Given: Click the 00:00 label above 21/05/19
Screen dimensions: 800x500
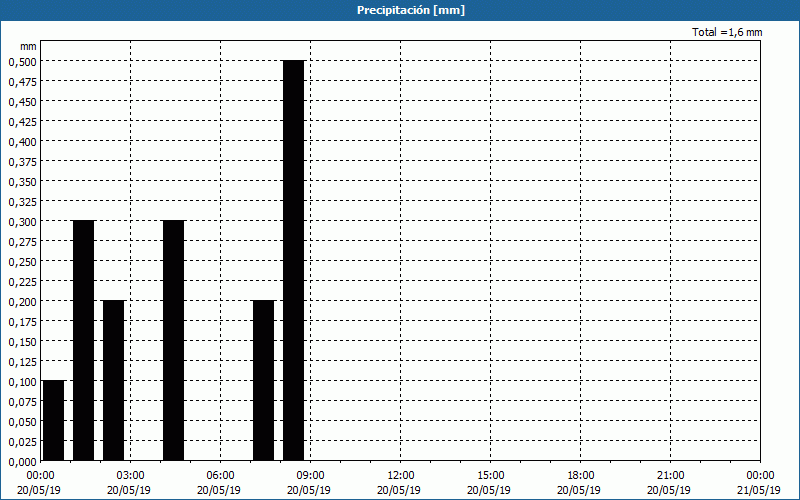Looking at the screenshot, I should tap(760, 476).
